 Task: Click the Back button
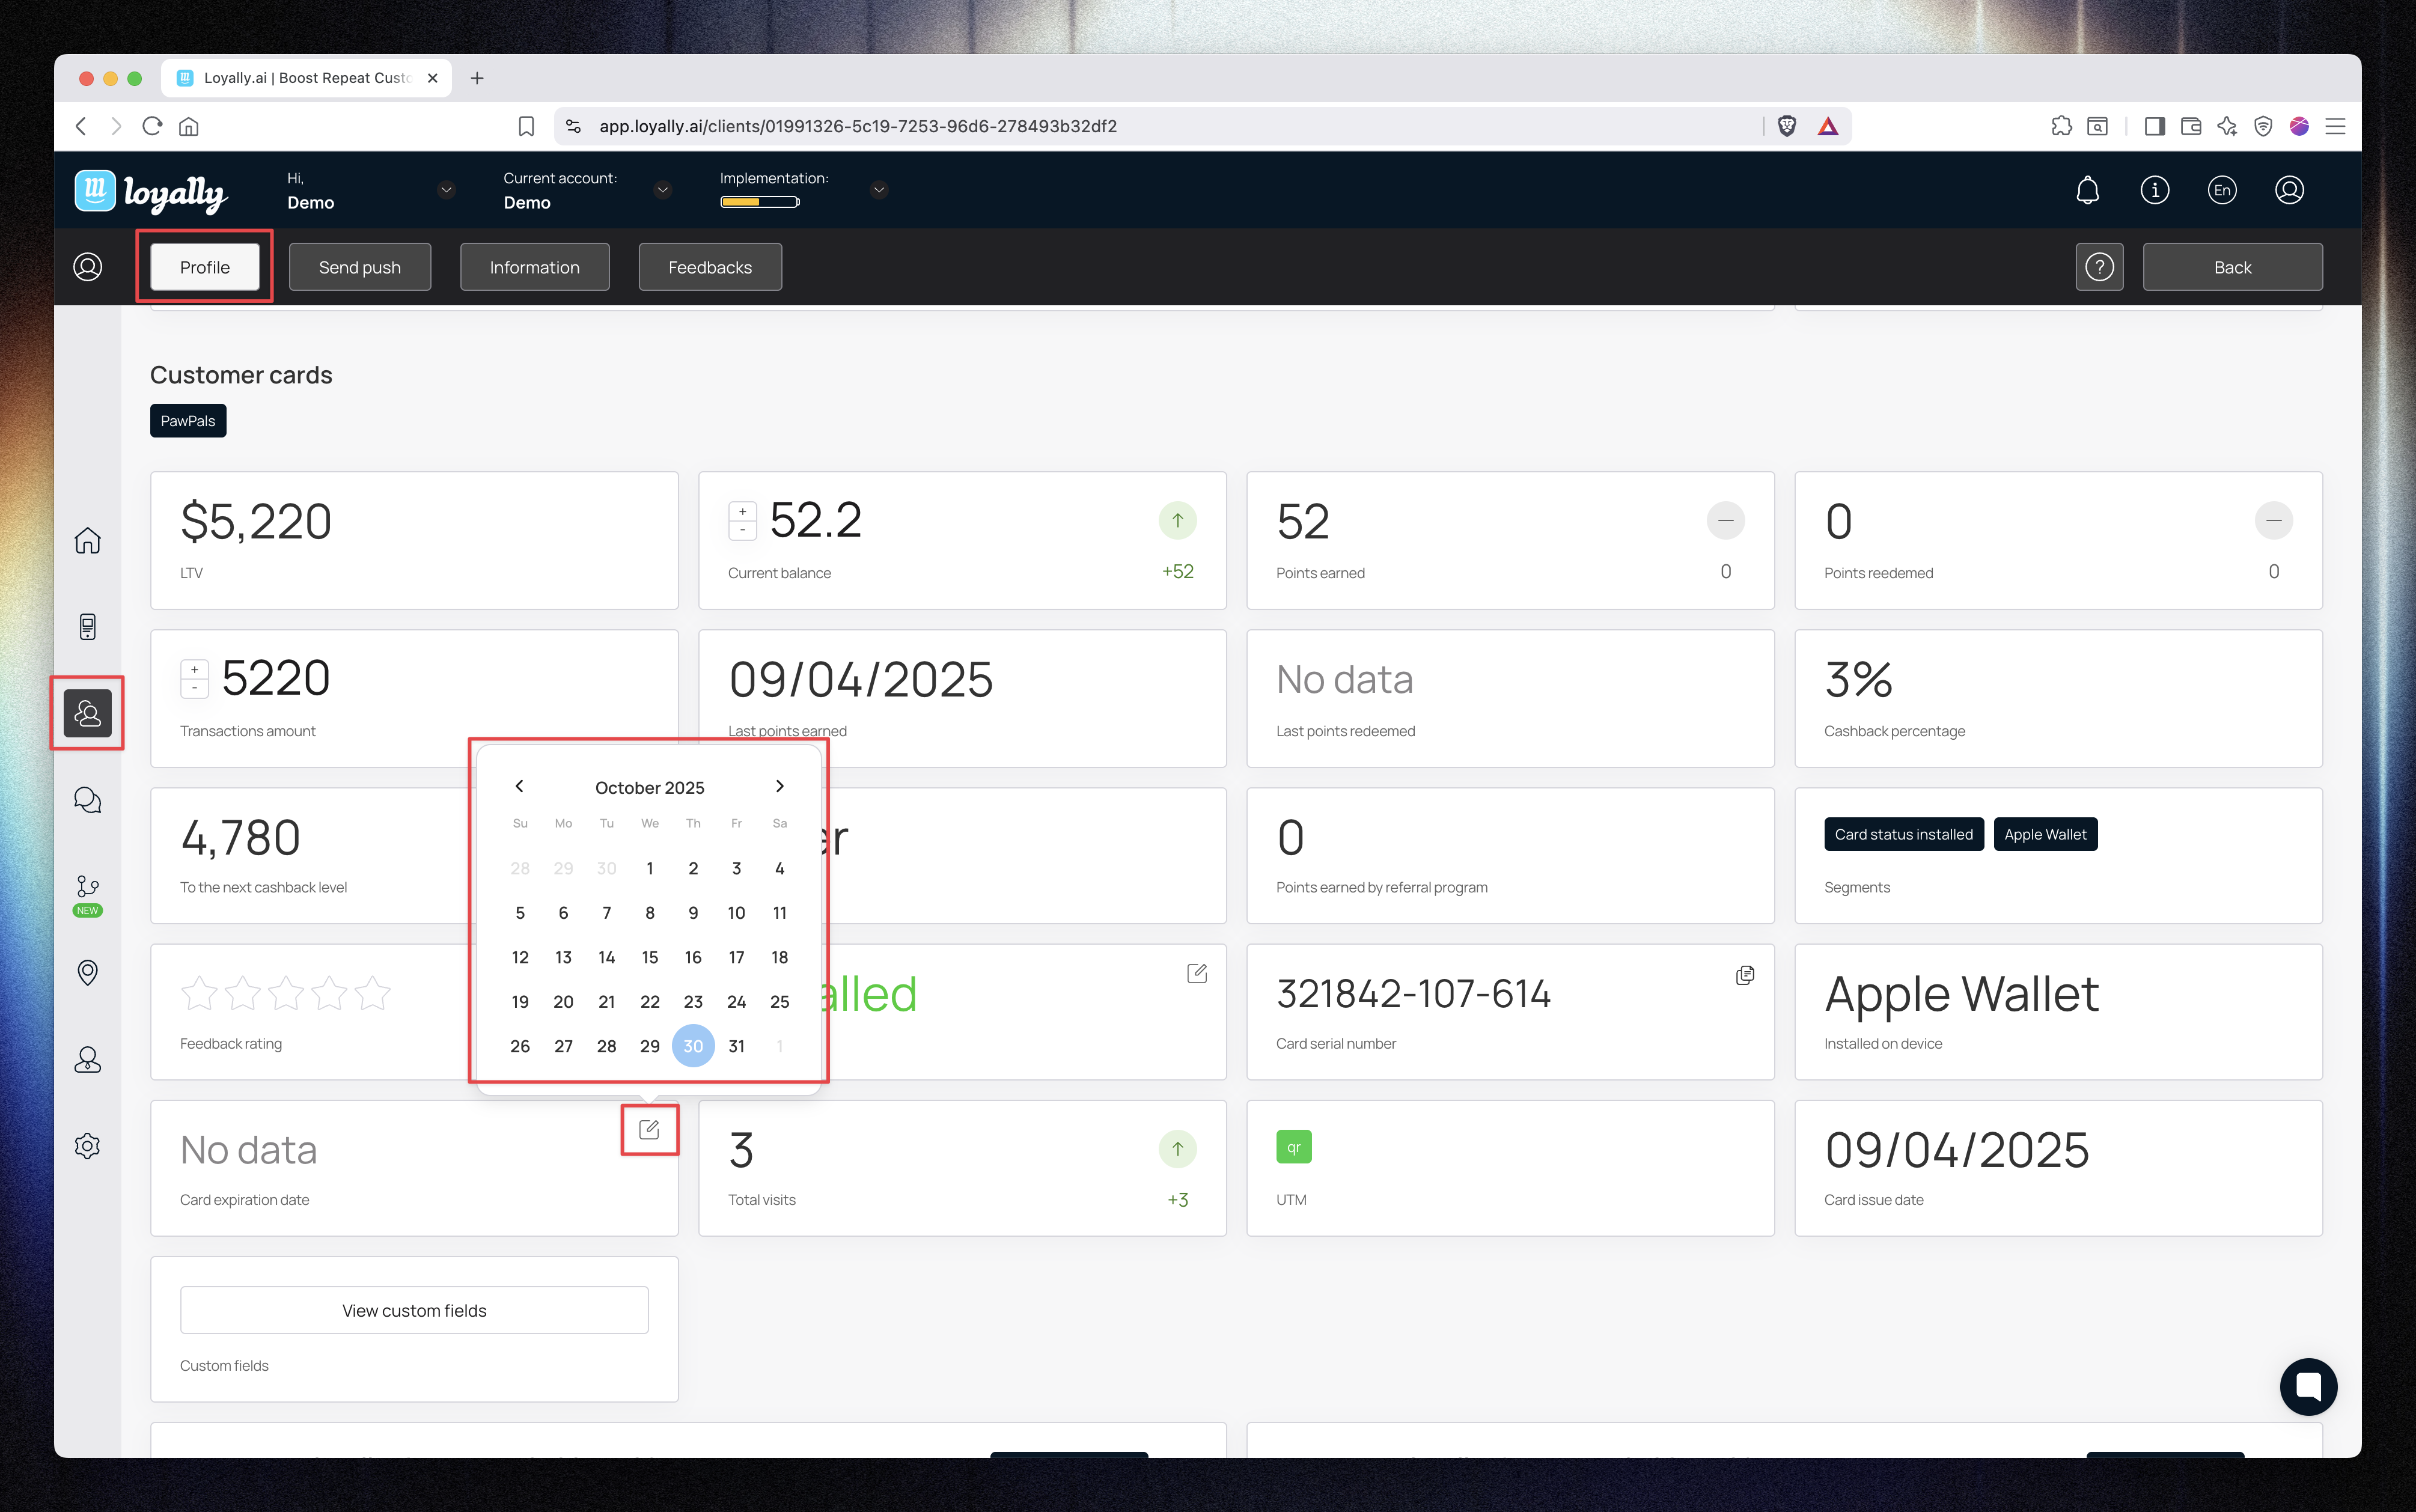2232,267
